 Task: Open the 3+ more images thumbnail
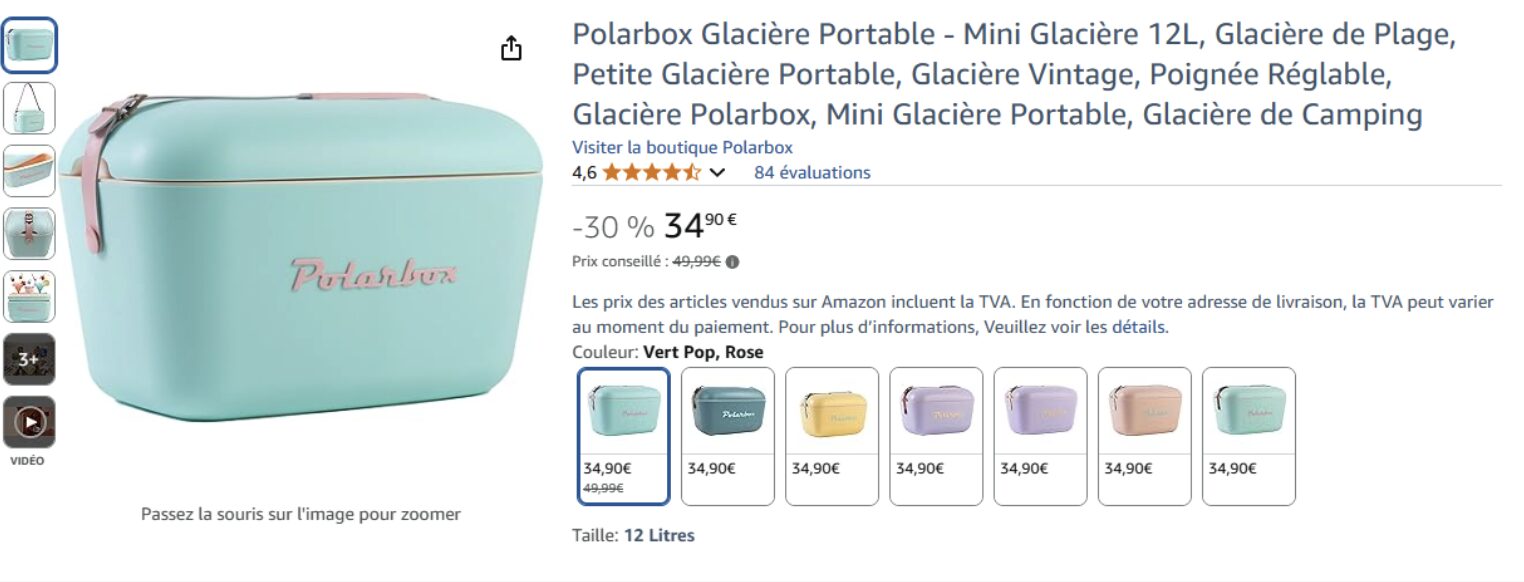[x=29, y=359]
